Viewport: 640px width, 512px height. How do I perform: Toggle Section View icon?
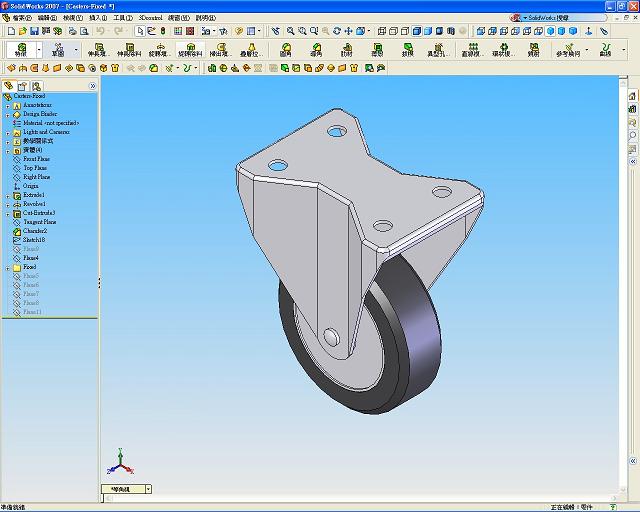tap(451, 31)
